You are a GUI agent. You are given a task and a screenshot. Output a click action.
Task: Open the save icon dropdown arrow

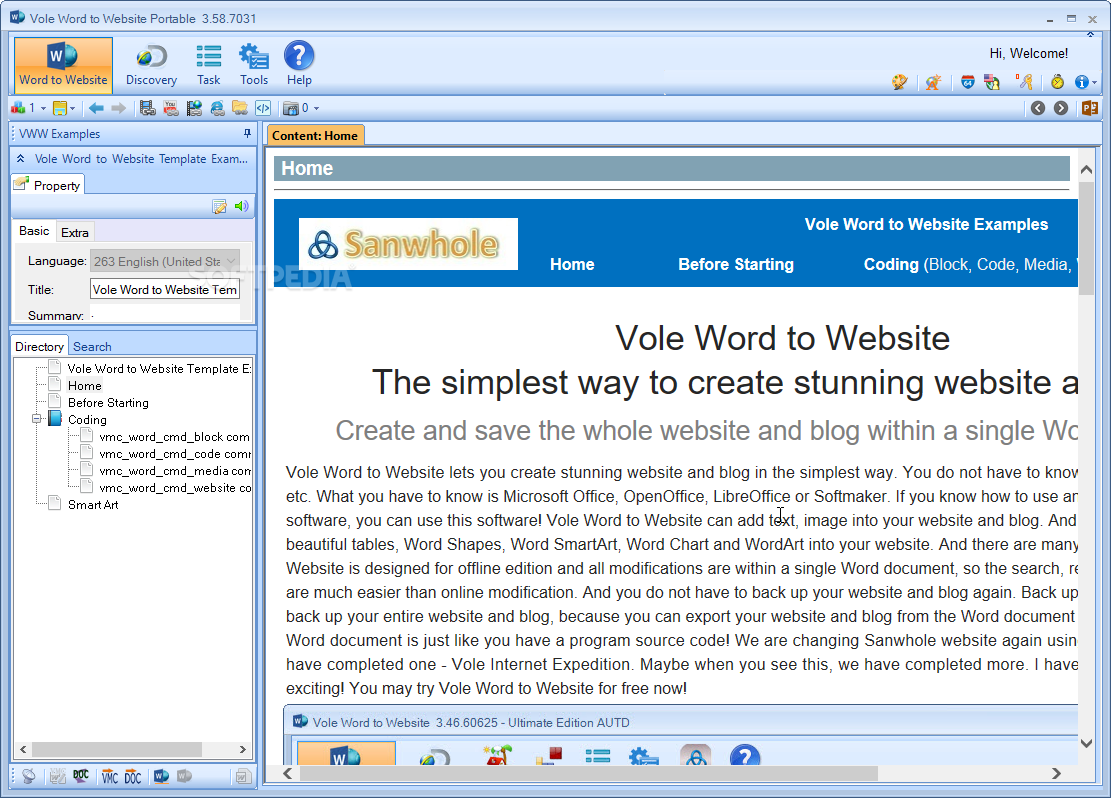[x=72, y=108]
